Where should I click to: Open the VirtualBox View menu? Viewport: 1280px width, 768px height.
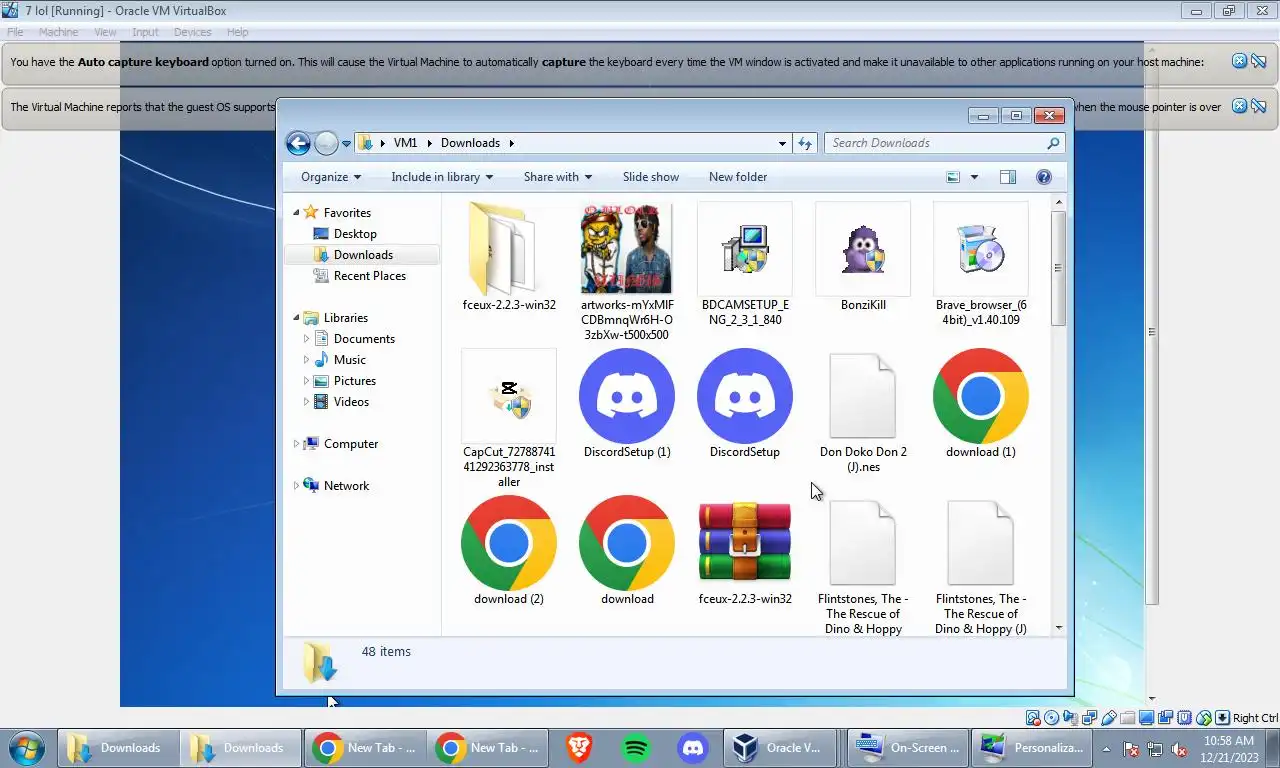point(105,32)
